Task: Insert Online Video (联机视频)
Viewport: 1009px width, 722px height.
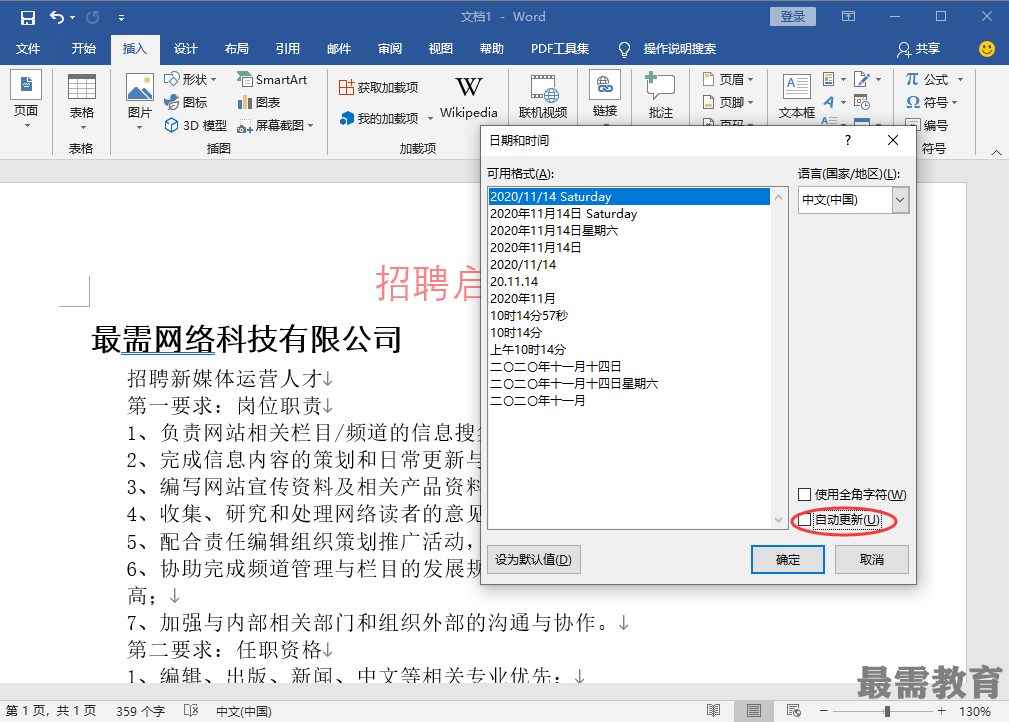Action: [x=543, y=97]
